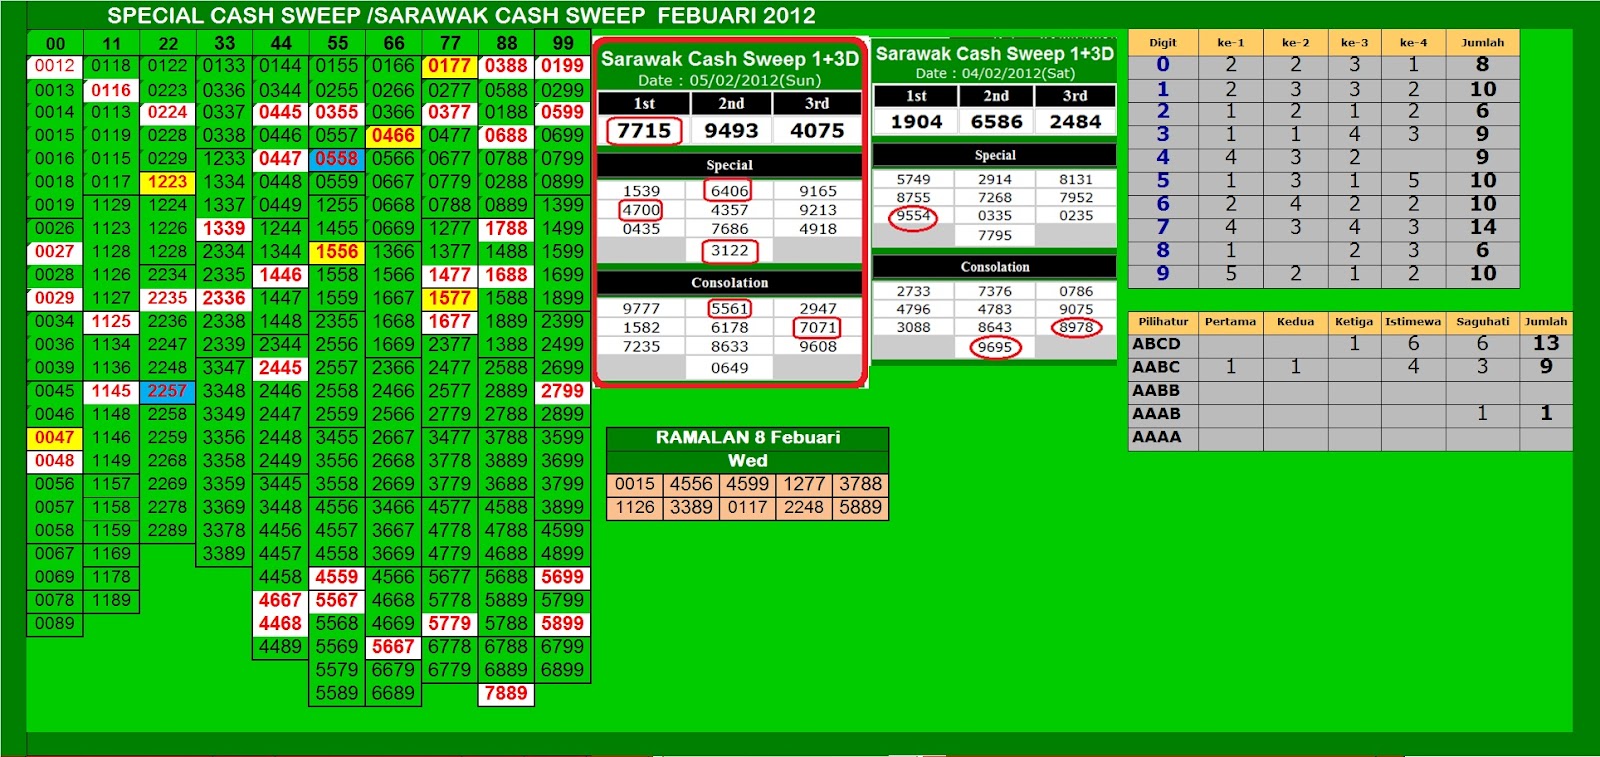Select circled special number 3122

point(729,251)
